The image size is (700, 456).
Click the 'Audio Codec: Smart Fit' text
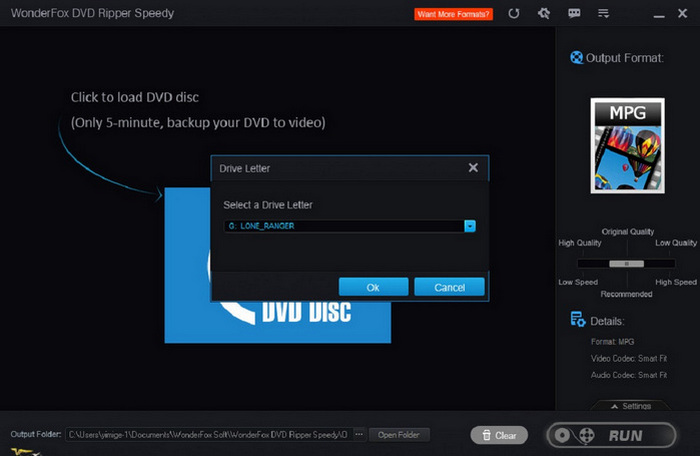pyautogui.click(x=629, y=375)
